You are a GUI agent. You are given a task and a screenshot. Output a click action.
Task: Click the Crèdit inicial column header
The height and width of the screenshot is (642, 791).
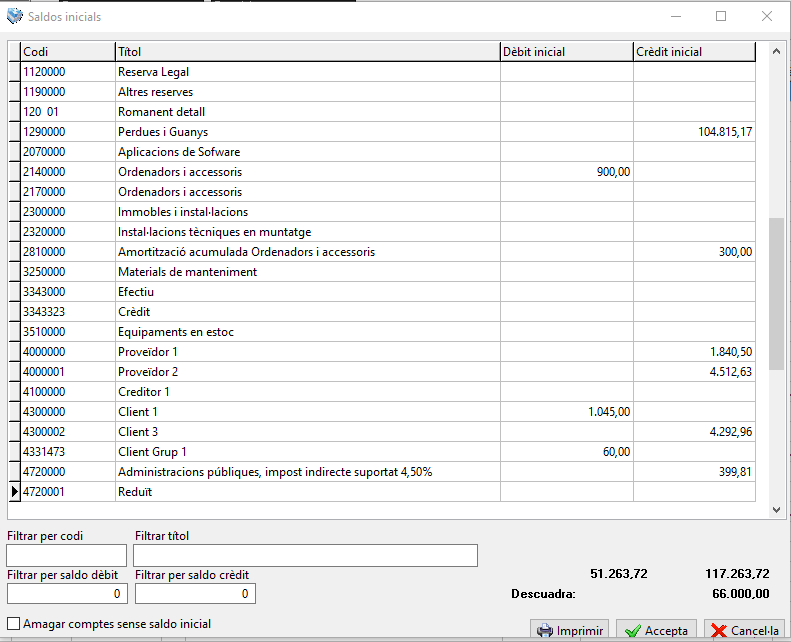(x=695, y=51)
